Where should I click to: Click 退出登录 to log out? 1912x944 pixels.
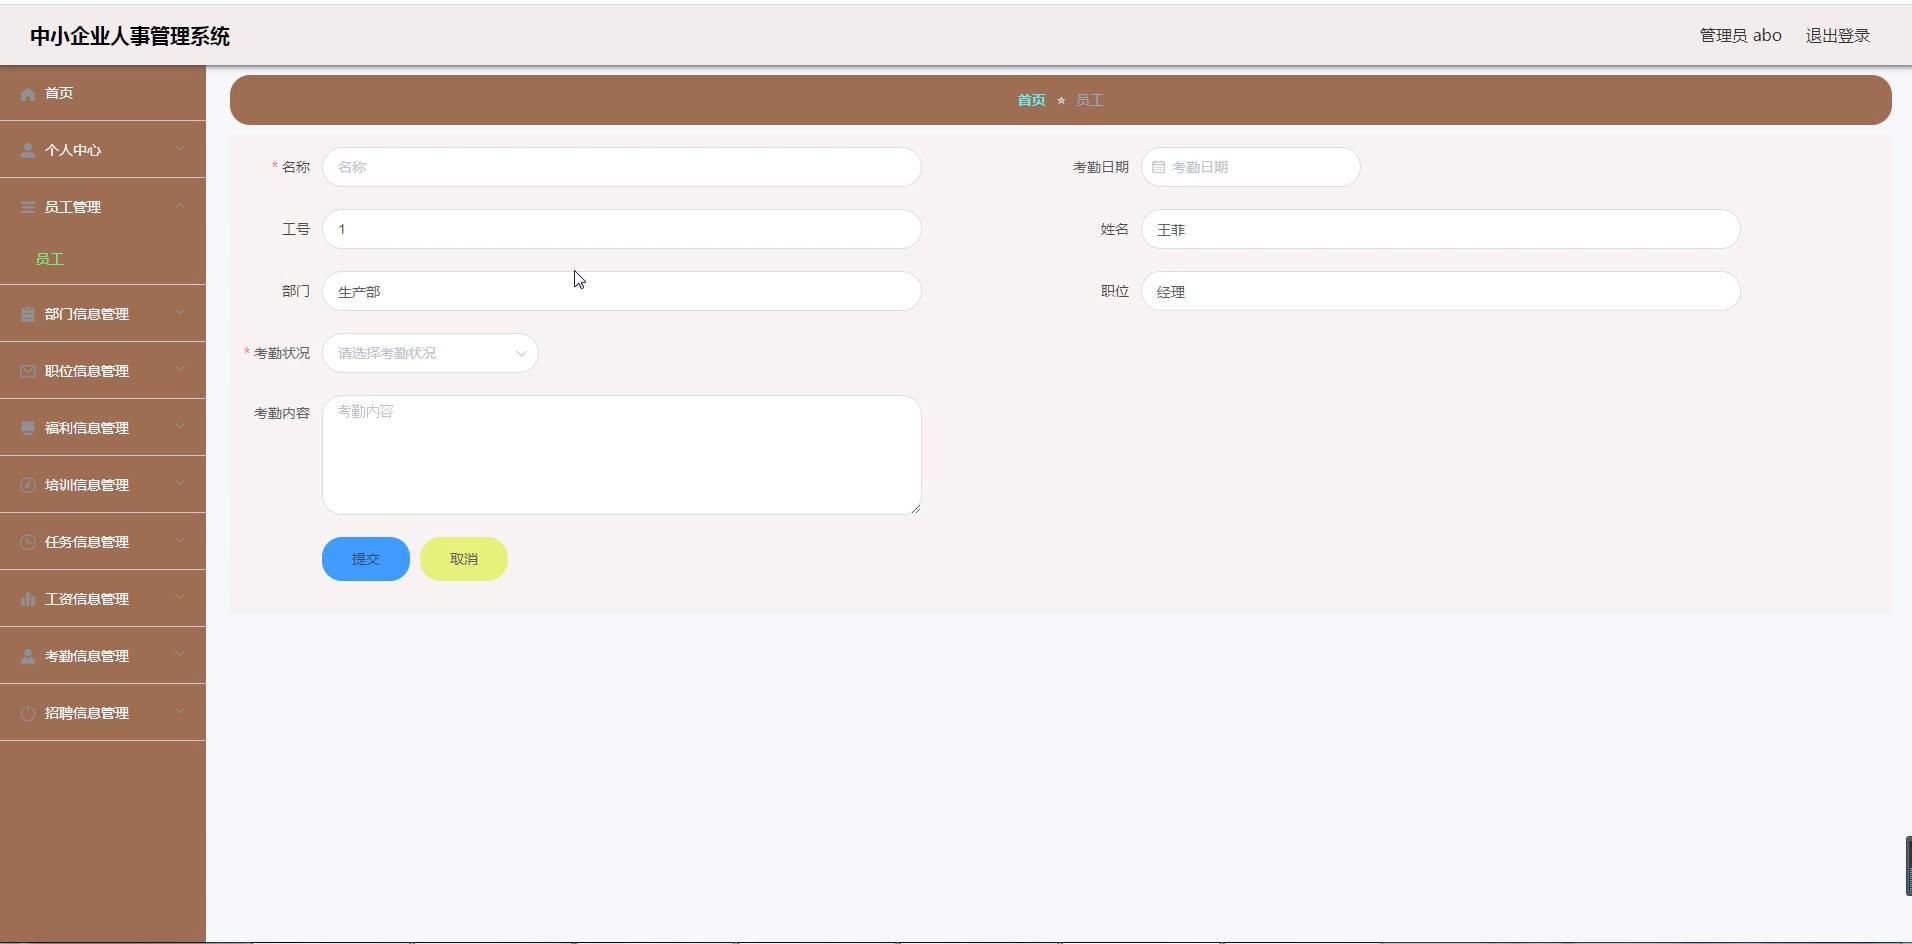tap(1837, 36)
